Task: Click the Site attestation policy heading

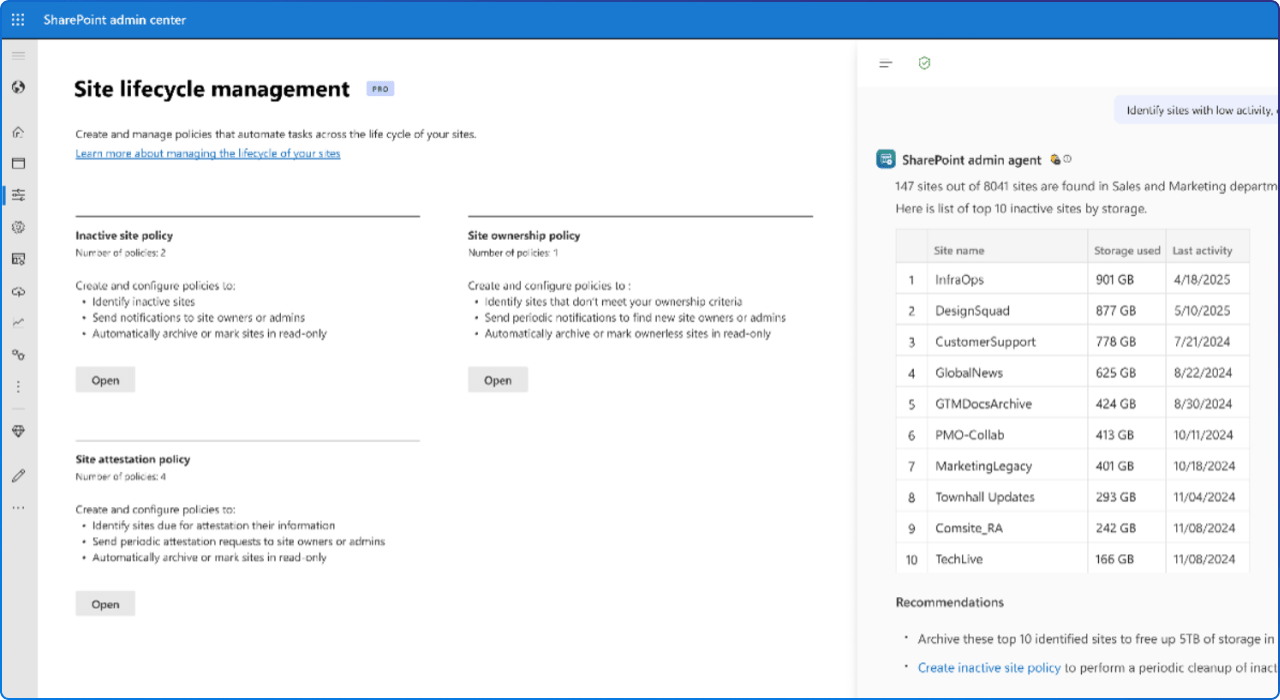Action: 133,460
